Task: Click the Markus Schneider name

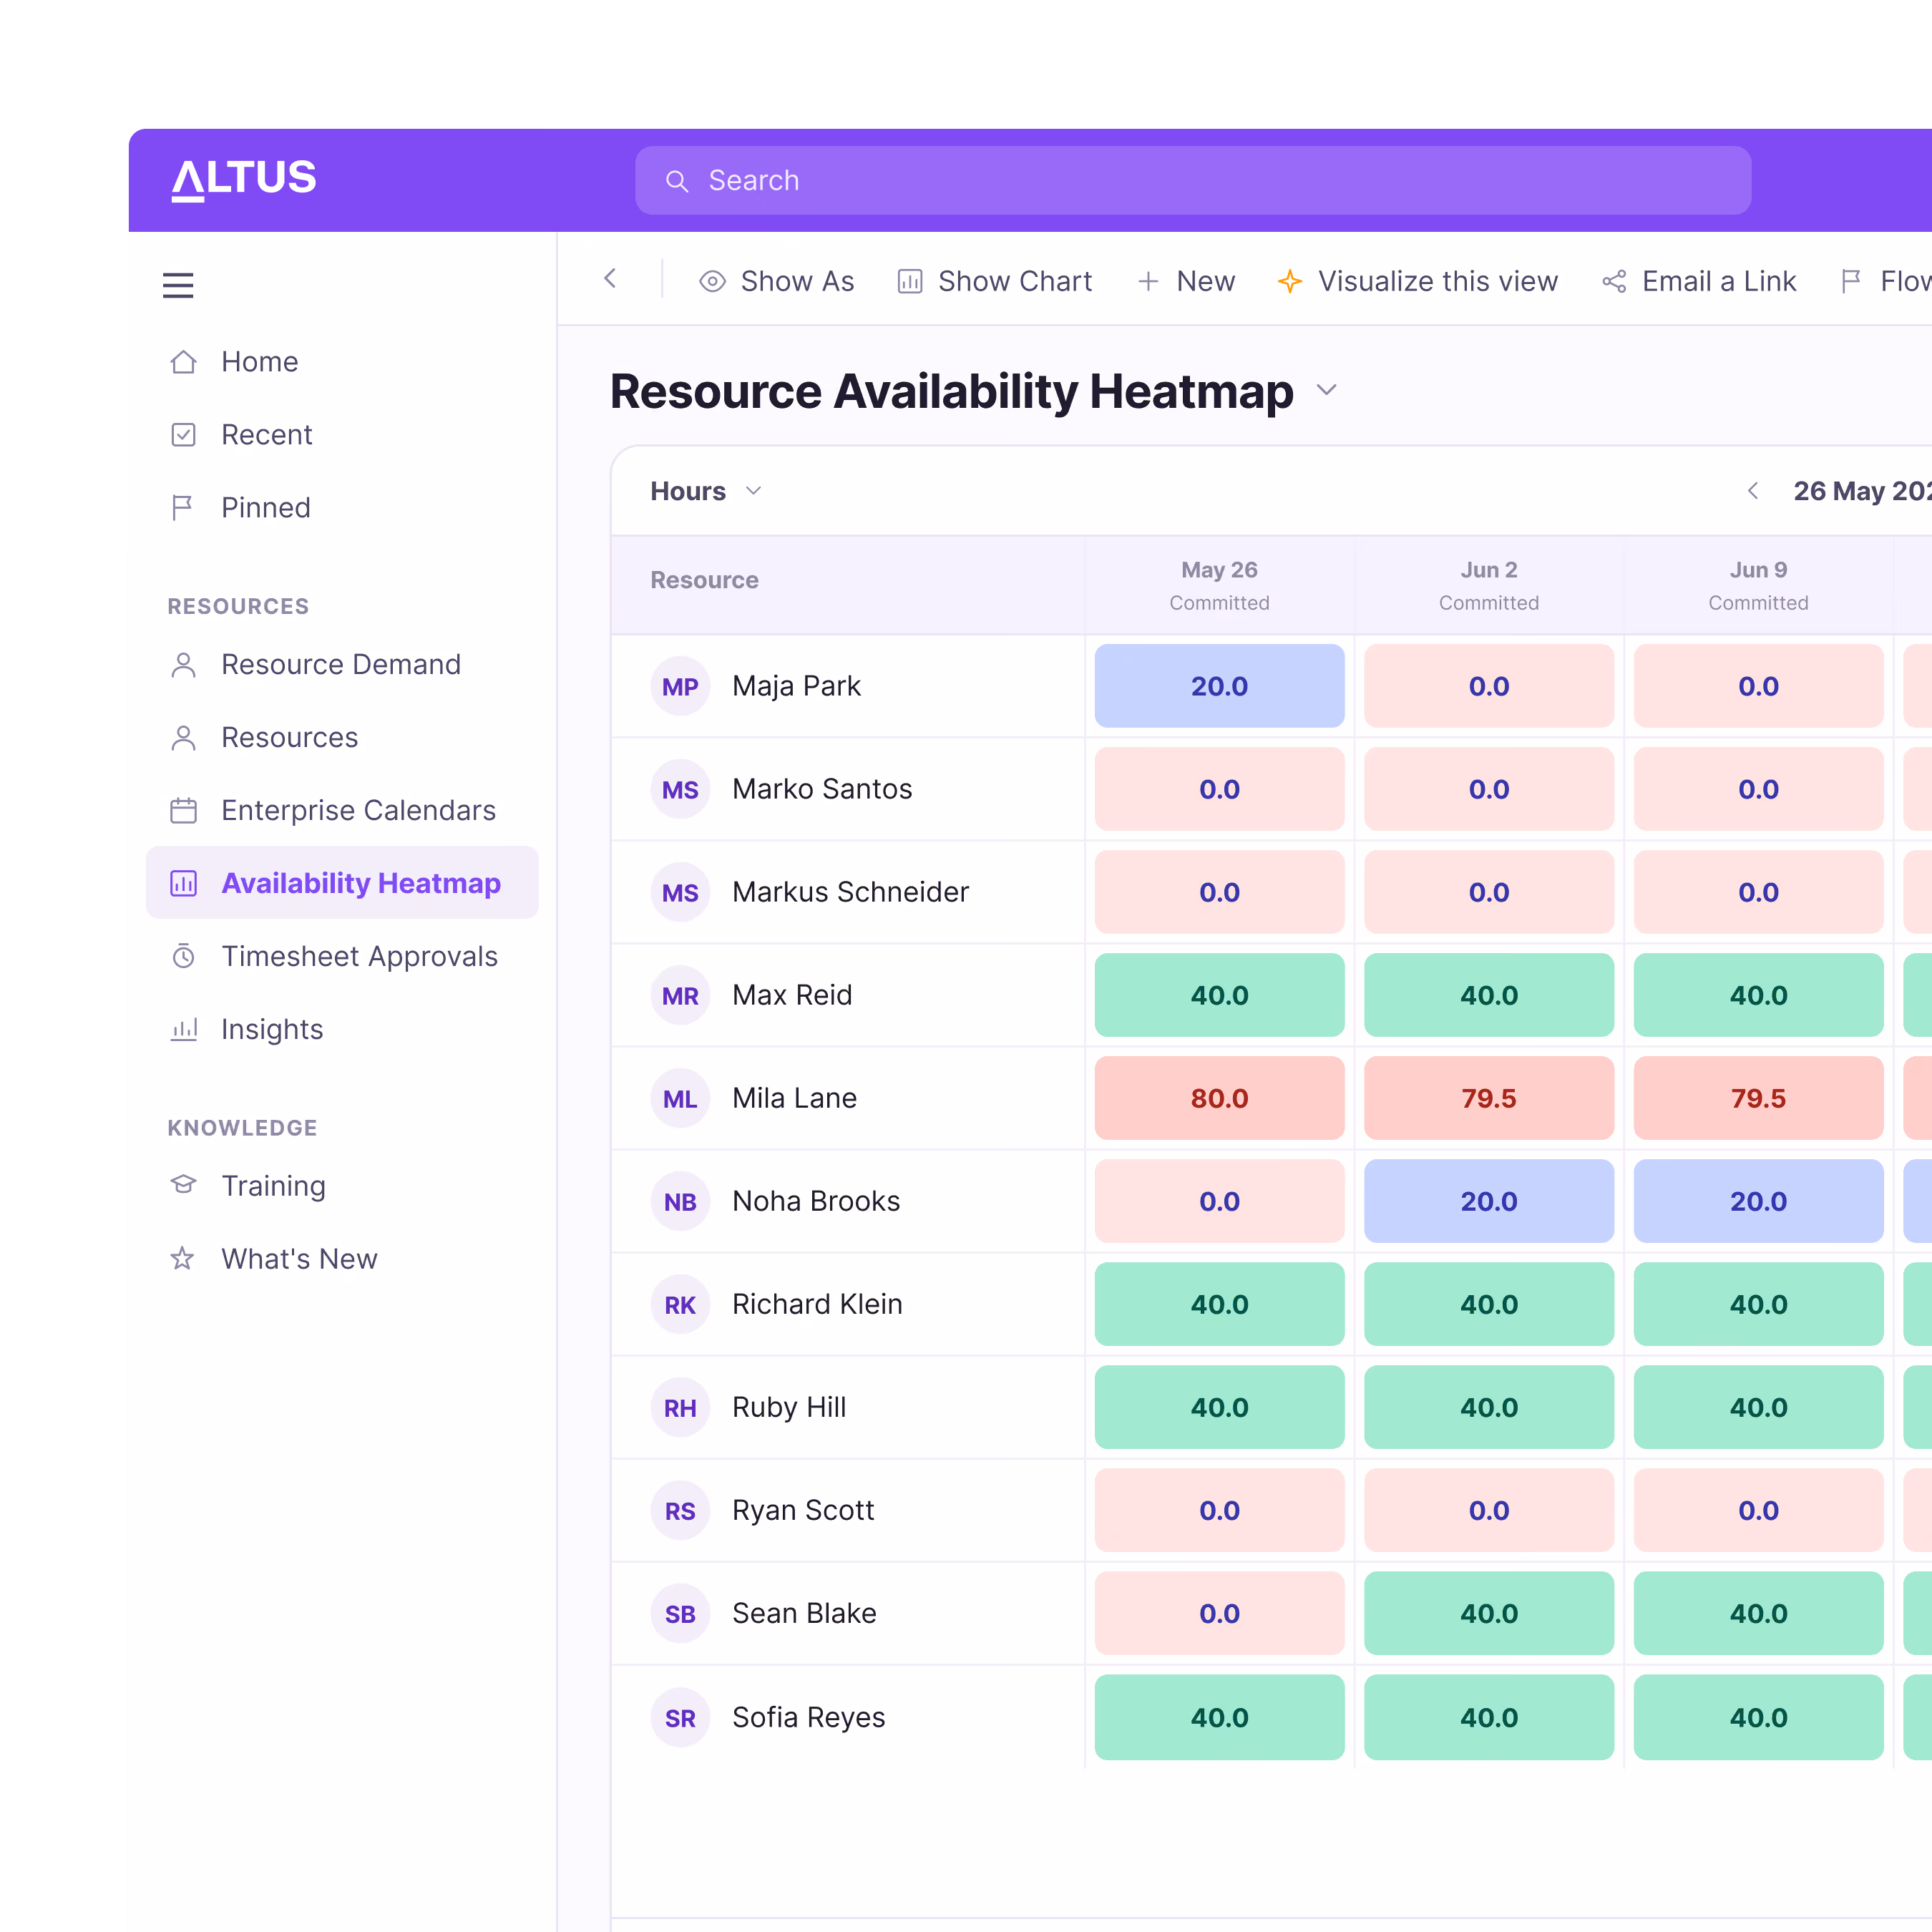Action: [x=850, y=892]
